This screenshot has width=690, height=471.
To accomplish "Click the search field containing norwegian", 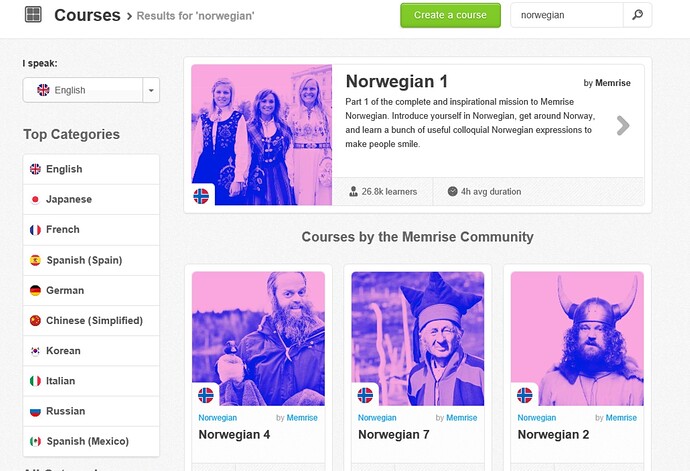I will (x=567, y=15).
